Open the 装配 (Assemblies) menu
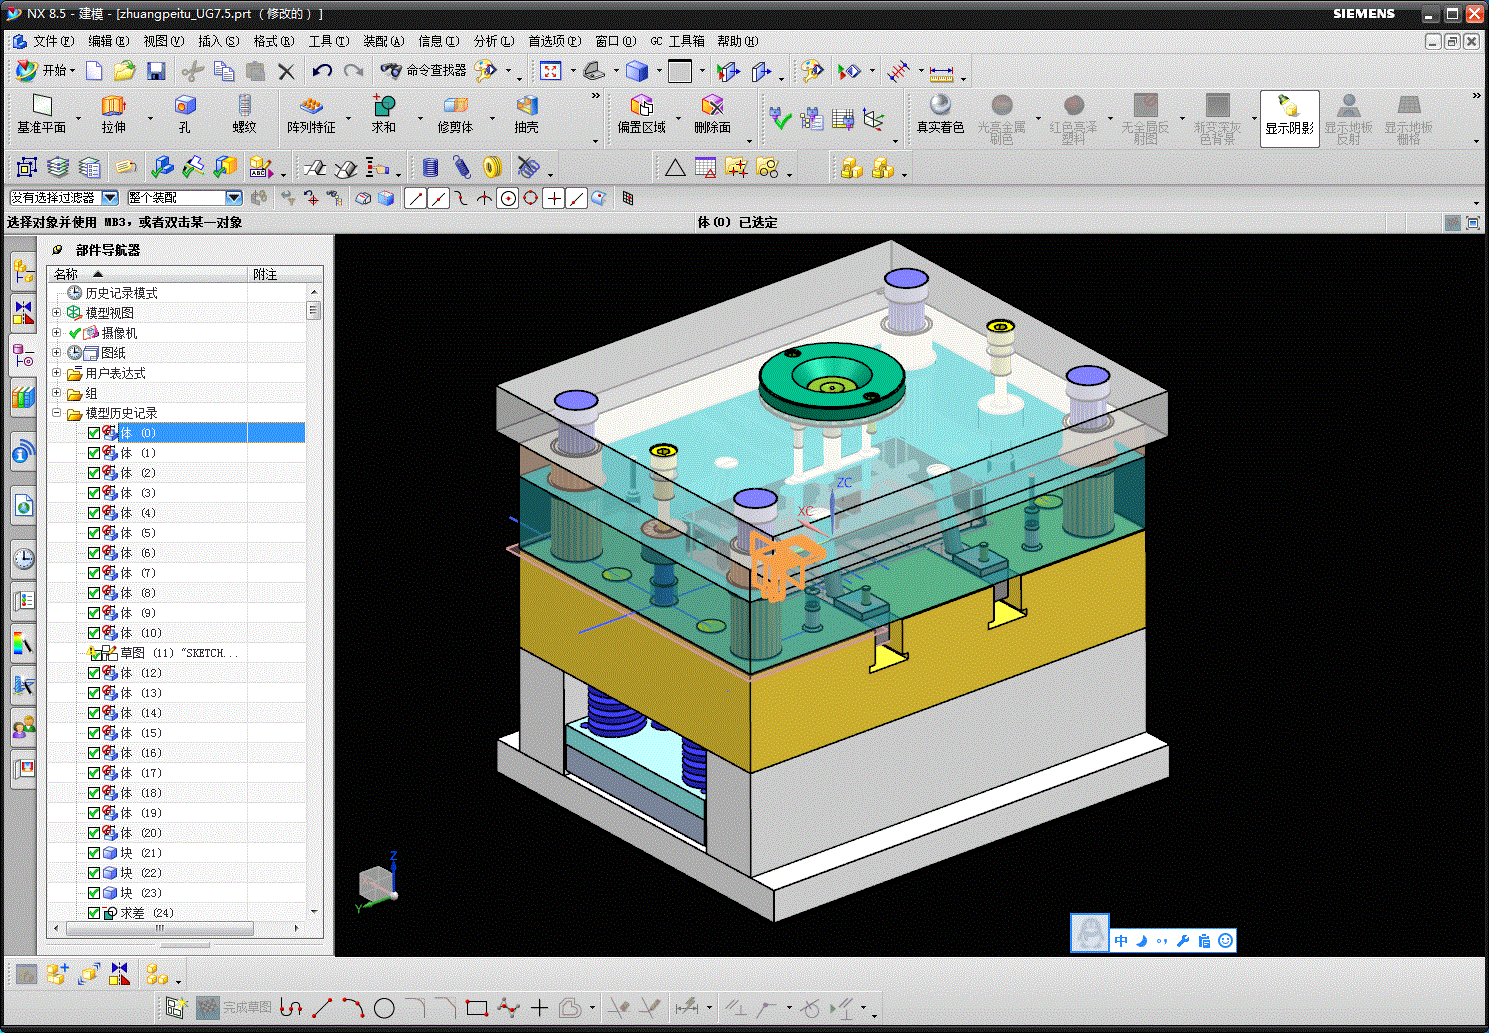The image size is (1489, 1033). click(x=383, y=41)
